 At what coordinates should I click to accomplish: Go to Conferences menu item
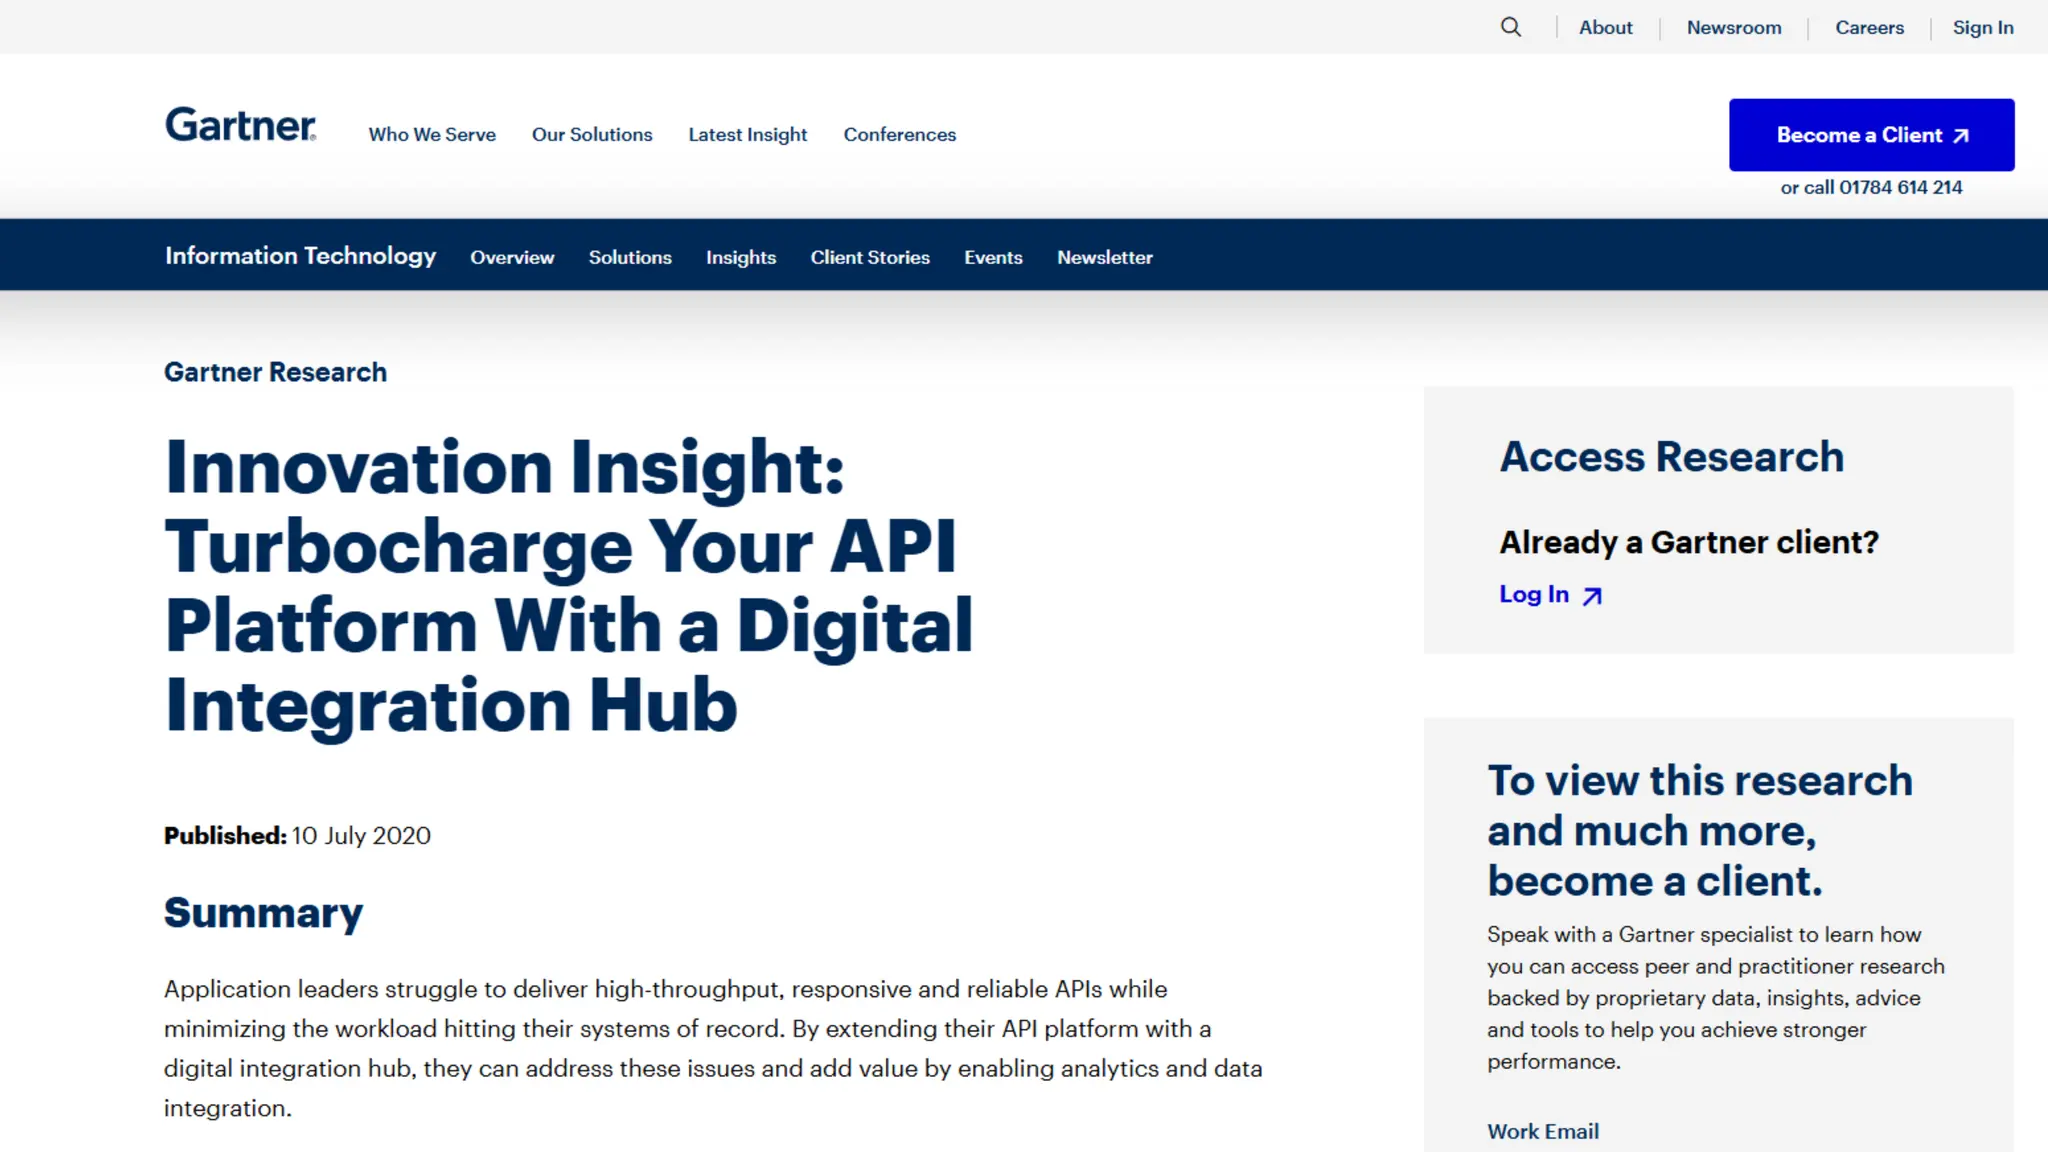click(899, 135)
